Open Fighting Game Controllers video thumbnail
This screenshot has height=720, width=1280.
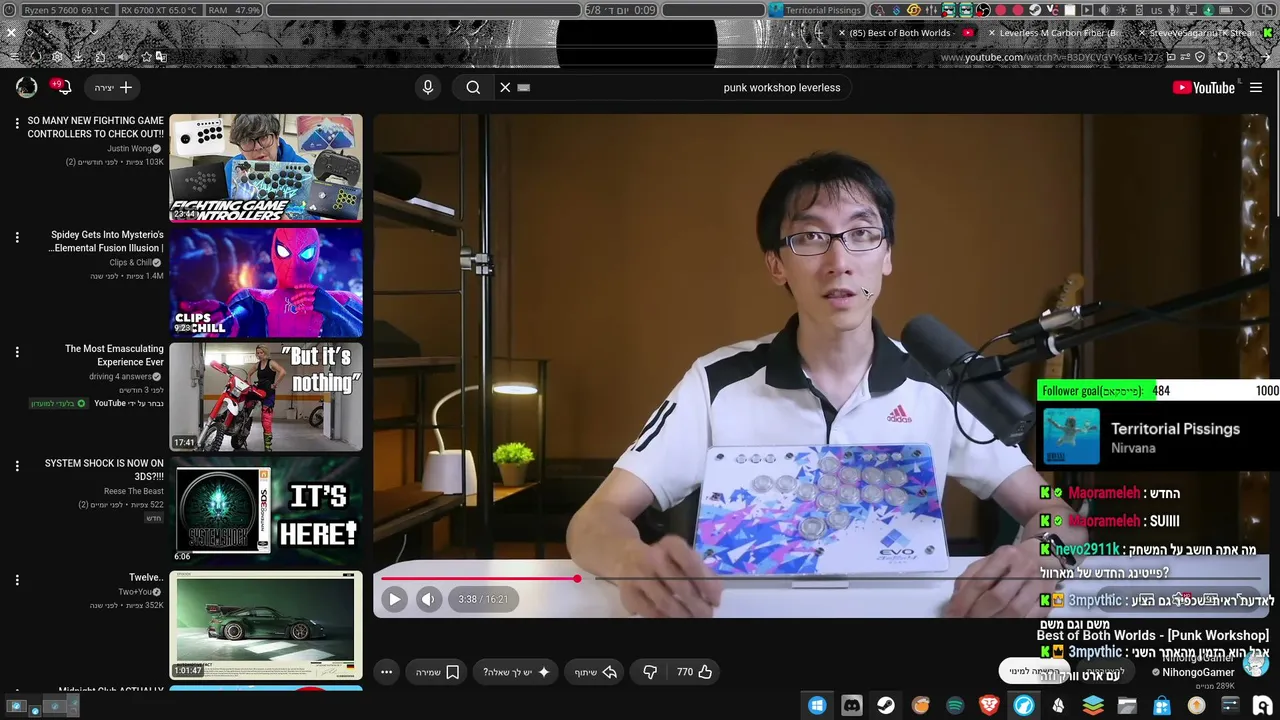pos(266,168)
